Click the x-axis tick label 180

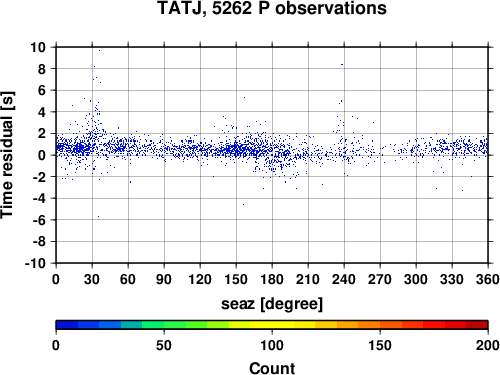(272, 279)
